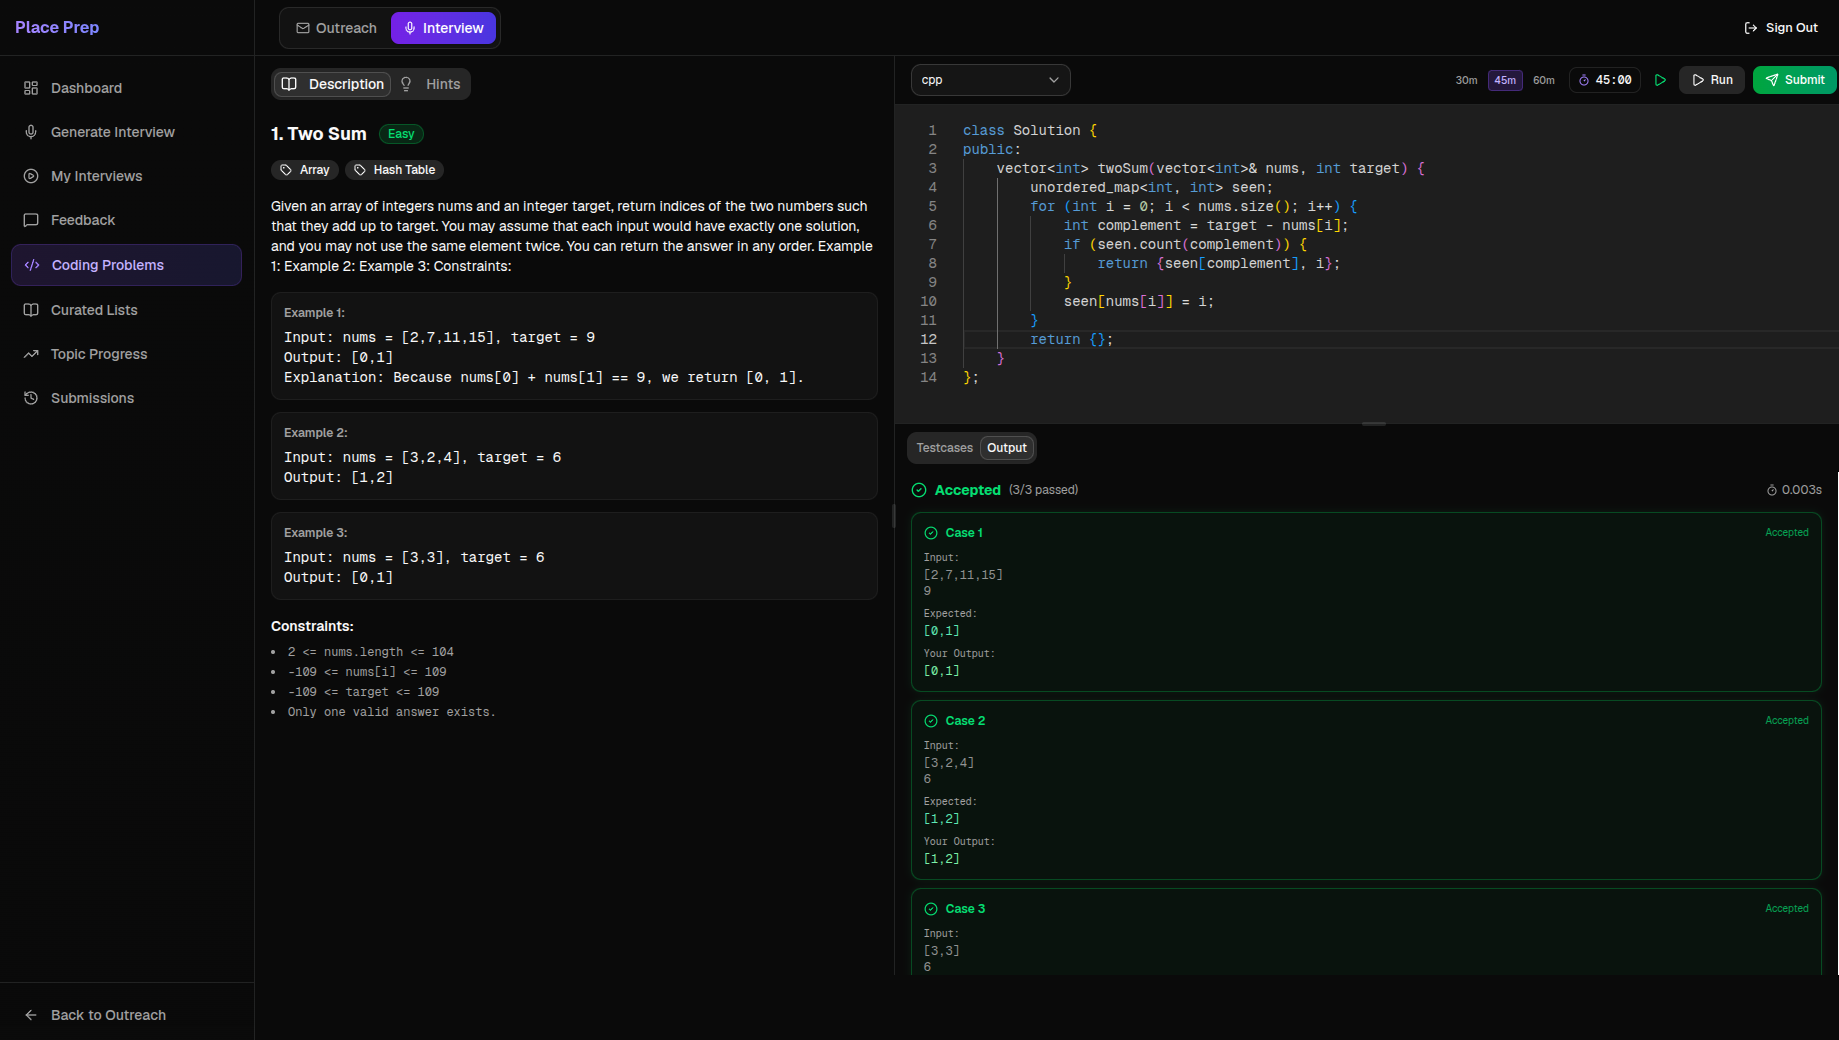
Task: Click the Case 1 result header
Action: (x=964, y=533)
